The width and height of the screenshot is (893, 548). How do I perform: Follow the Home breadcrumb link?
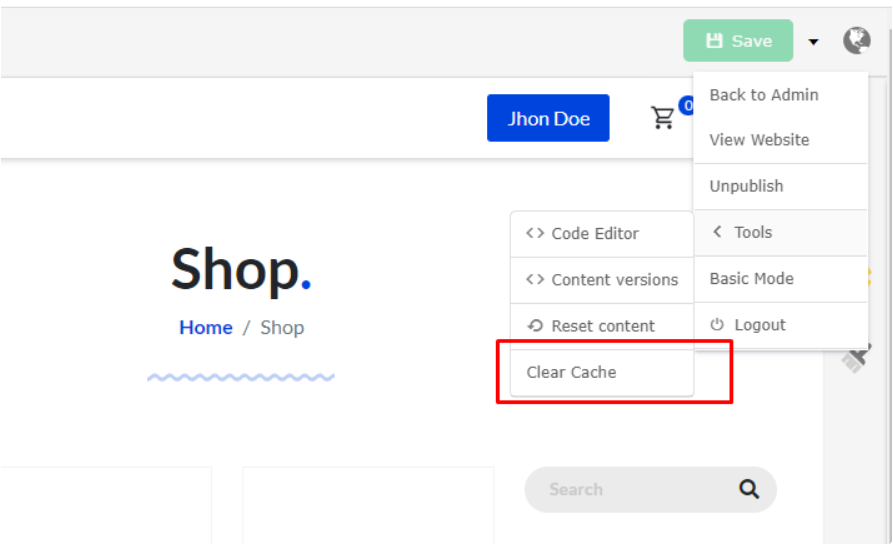tap(206, 328)
